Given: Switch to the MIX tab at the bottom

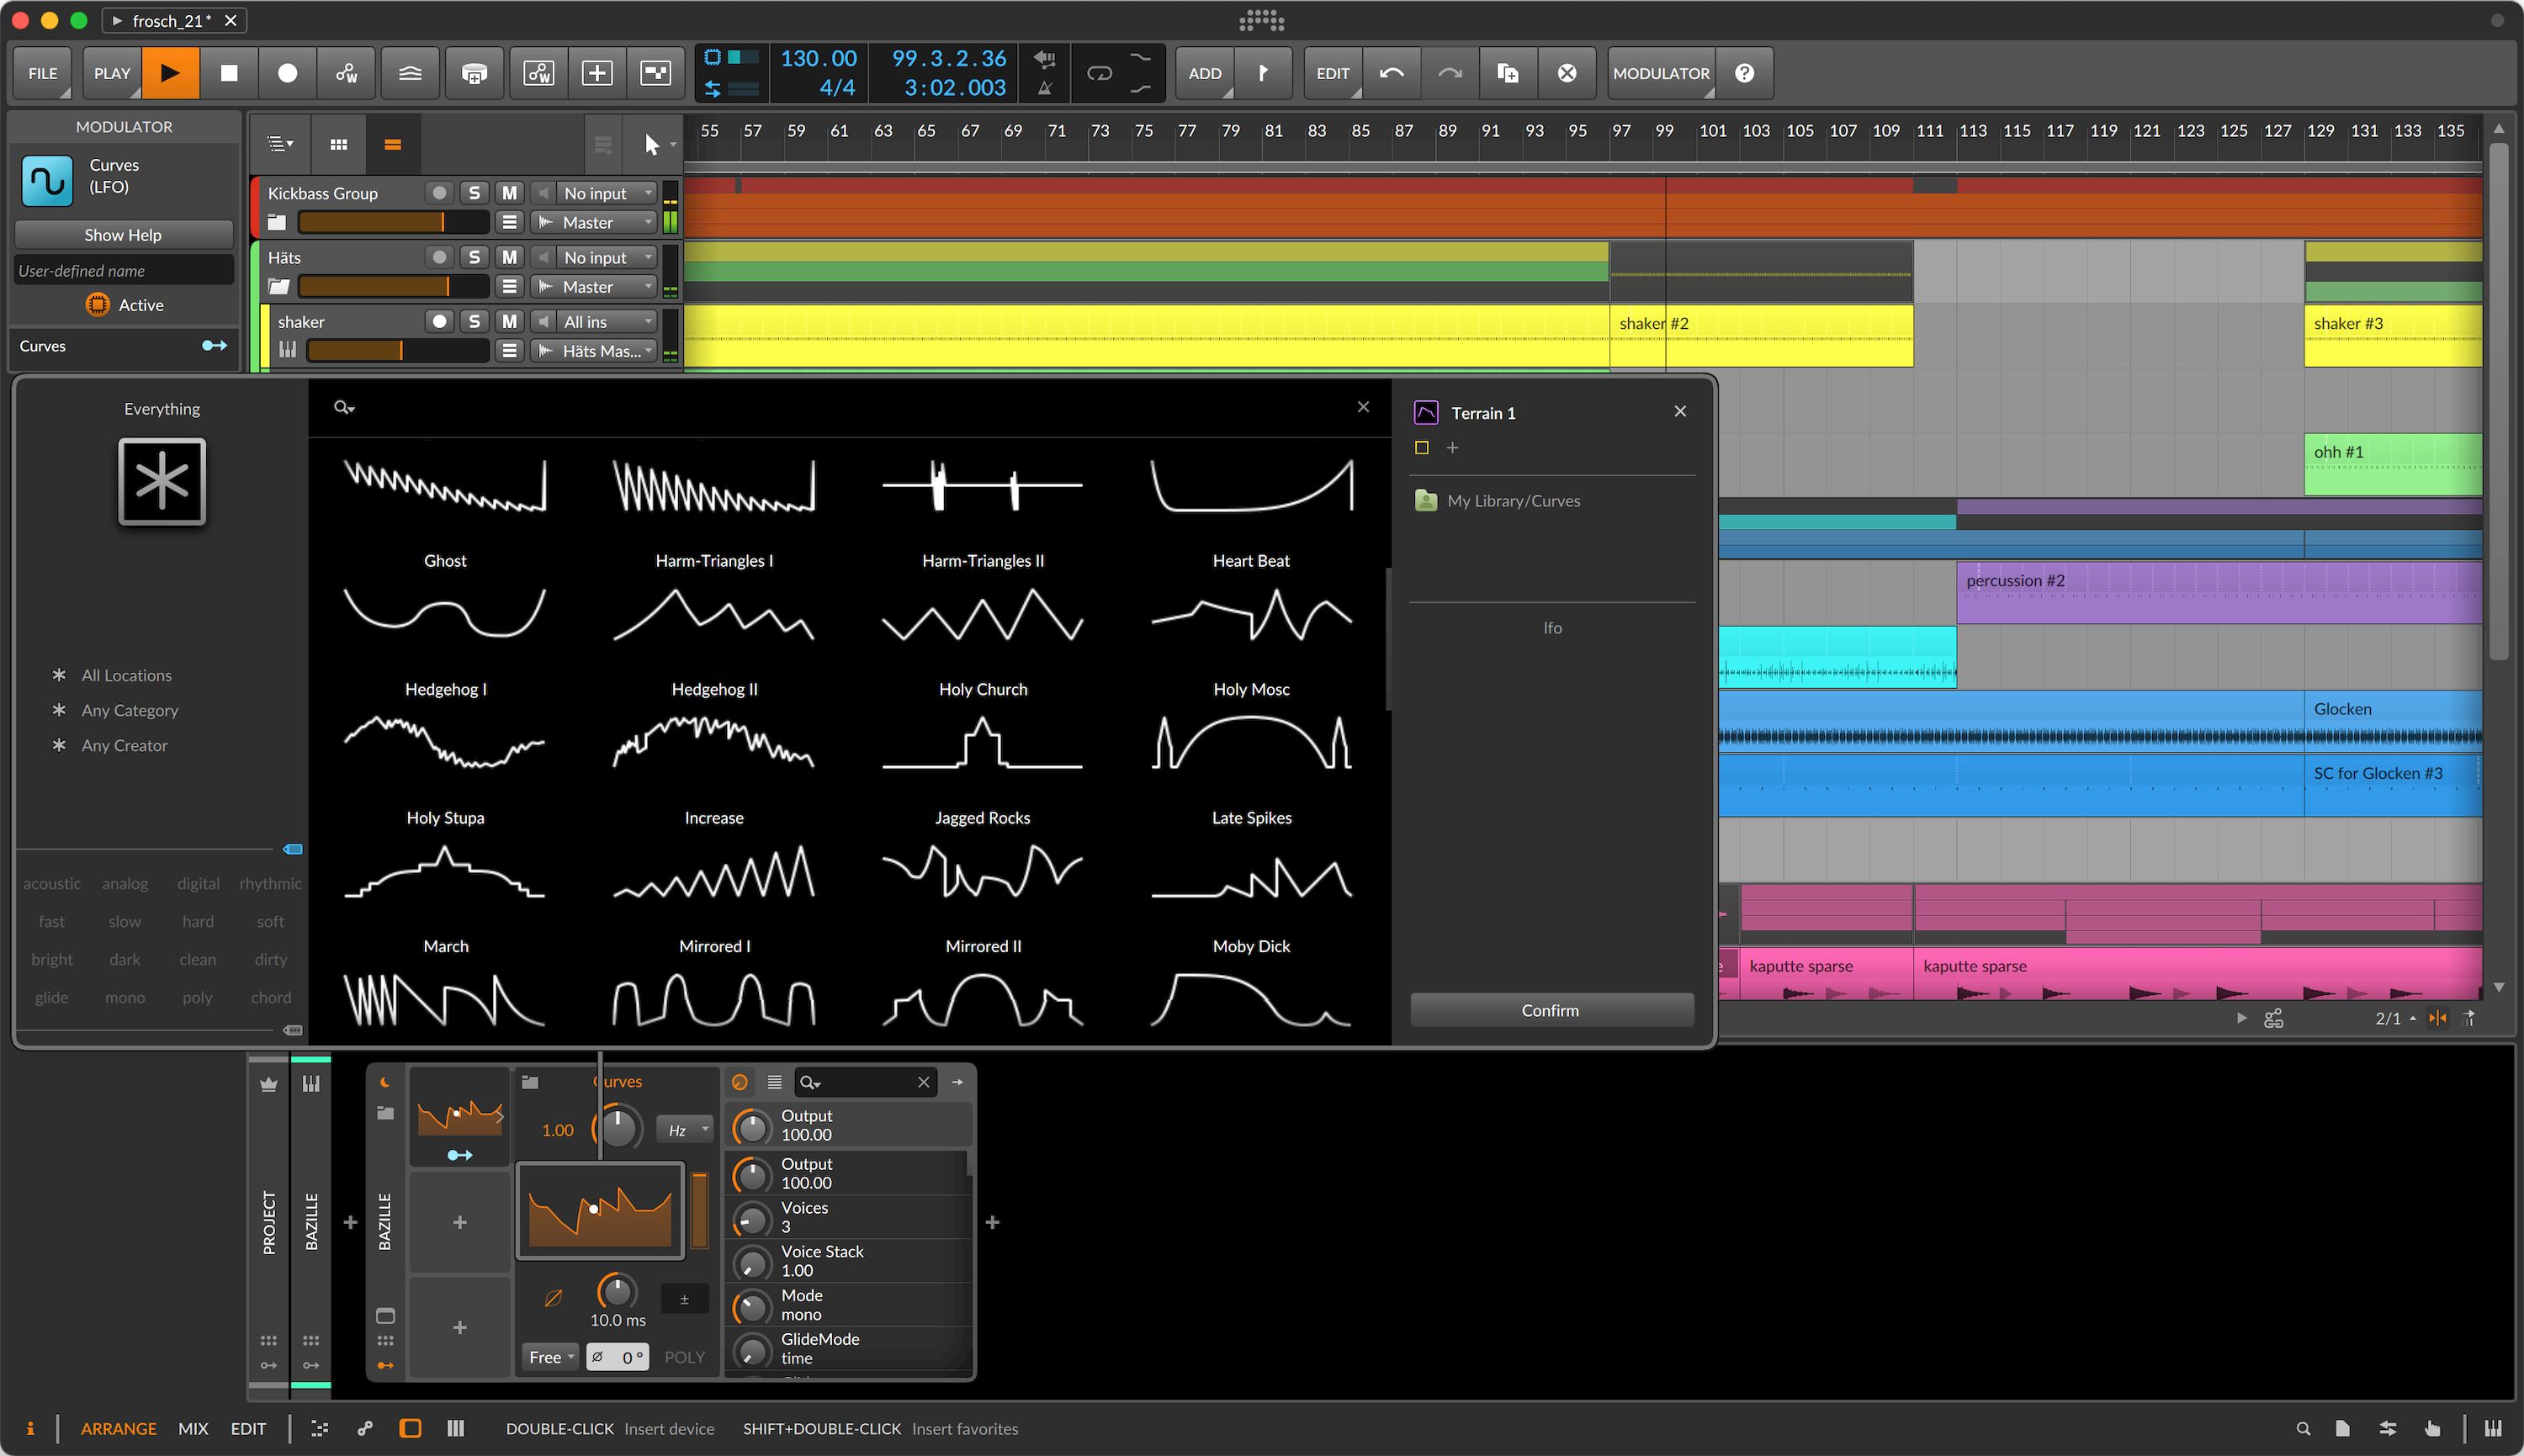Looking at the screenshot, I should [x=193, y=1428].
